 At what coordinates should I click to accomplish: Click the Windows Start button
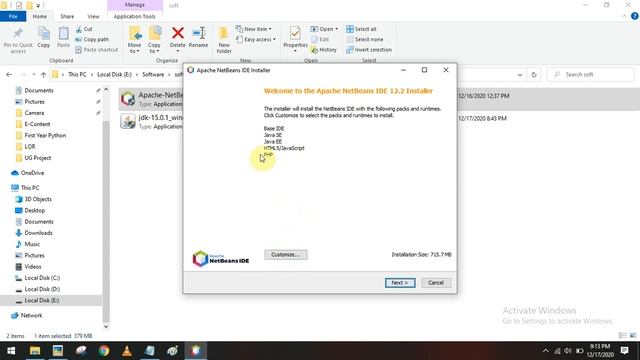click(11, 351)
